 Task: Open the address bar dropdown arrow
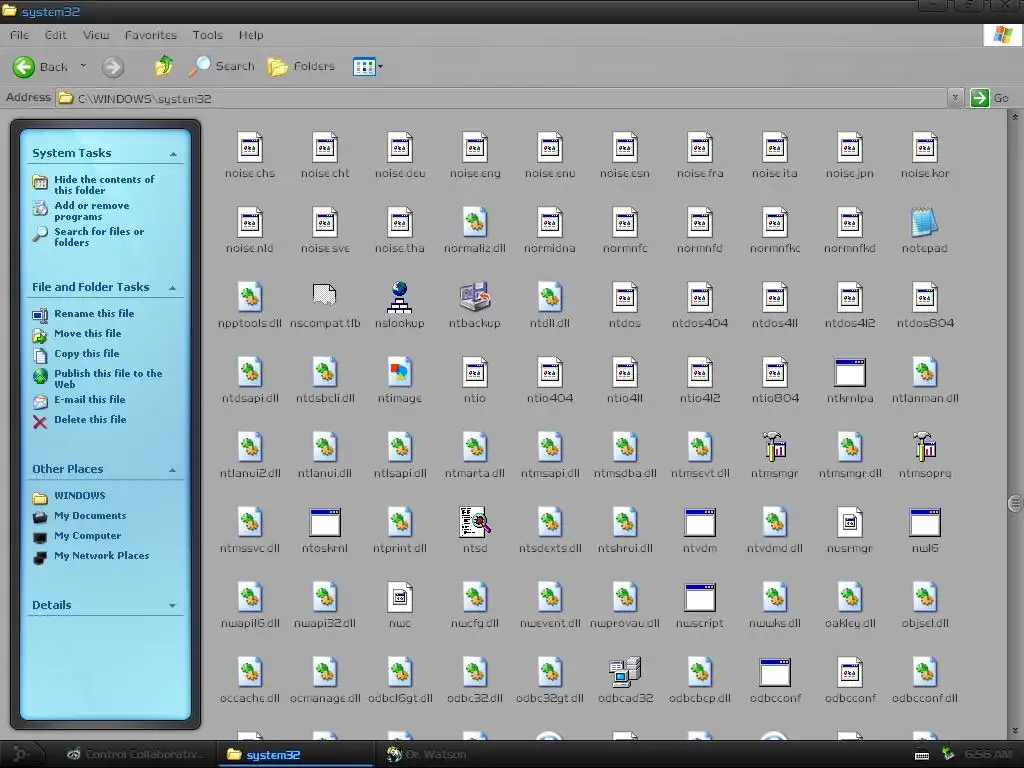pyautogui.click(x=955, y=98)
